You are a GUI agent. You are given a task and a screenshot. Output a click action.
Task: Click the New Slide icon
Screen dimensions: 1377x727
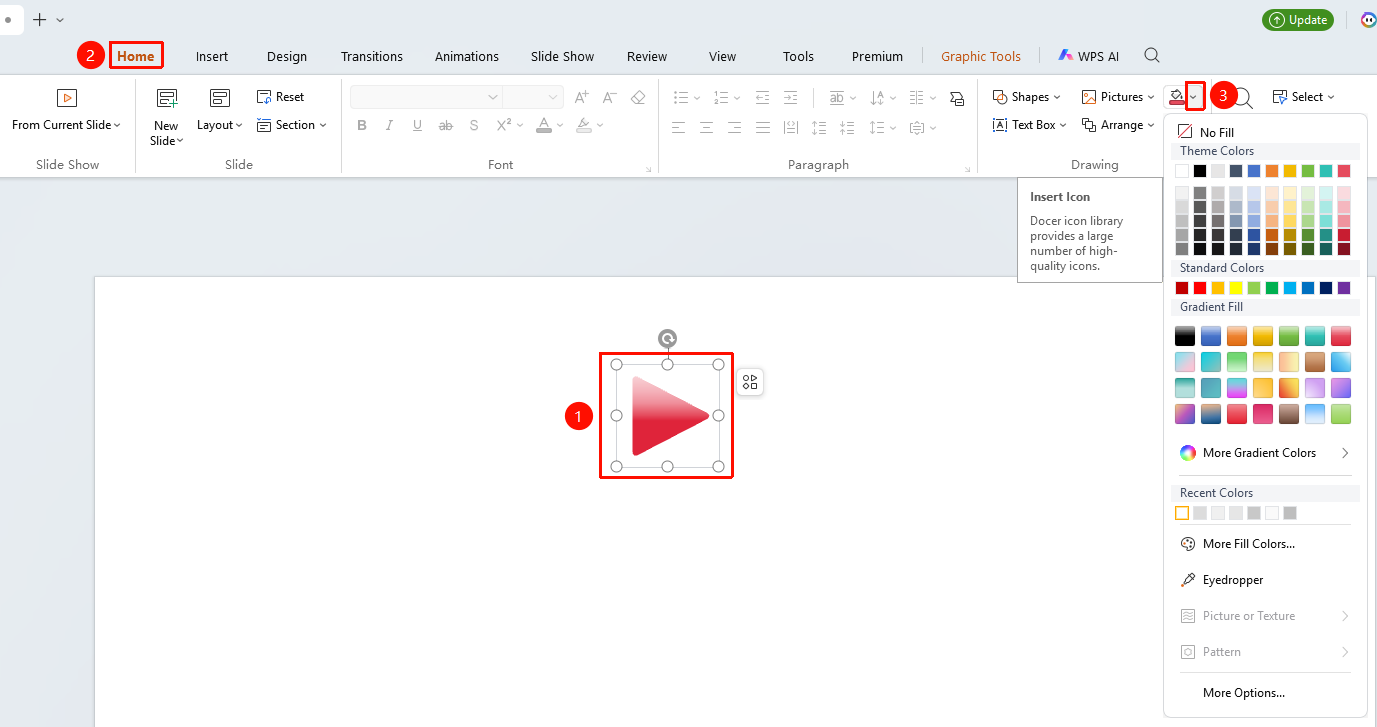[167, 98]
